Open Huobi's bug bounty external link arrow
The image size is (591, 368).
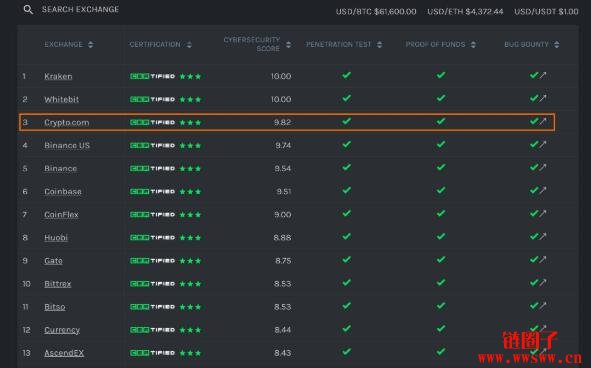click(x=543, y=237)
